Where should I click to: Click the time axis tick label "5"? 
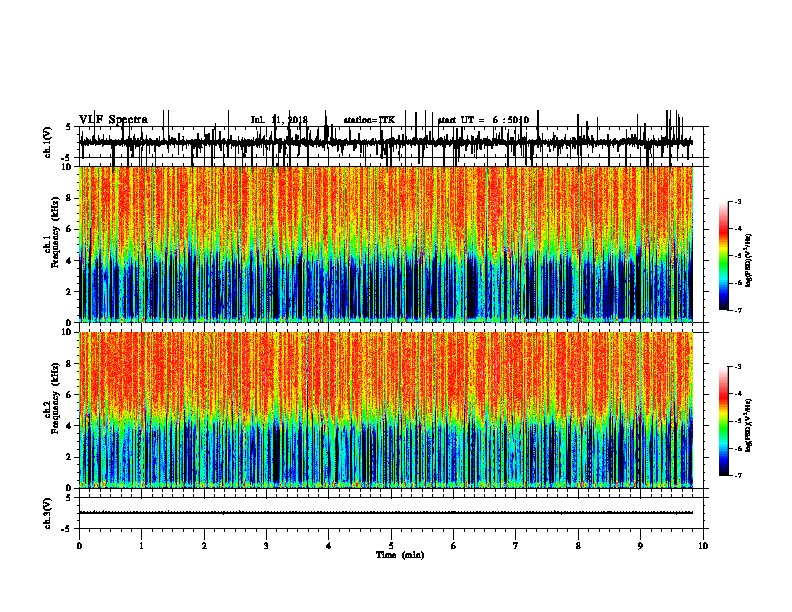(x=391, y=546)
